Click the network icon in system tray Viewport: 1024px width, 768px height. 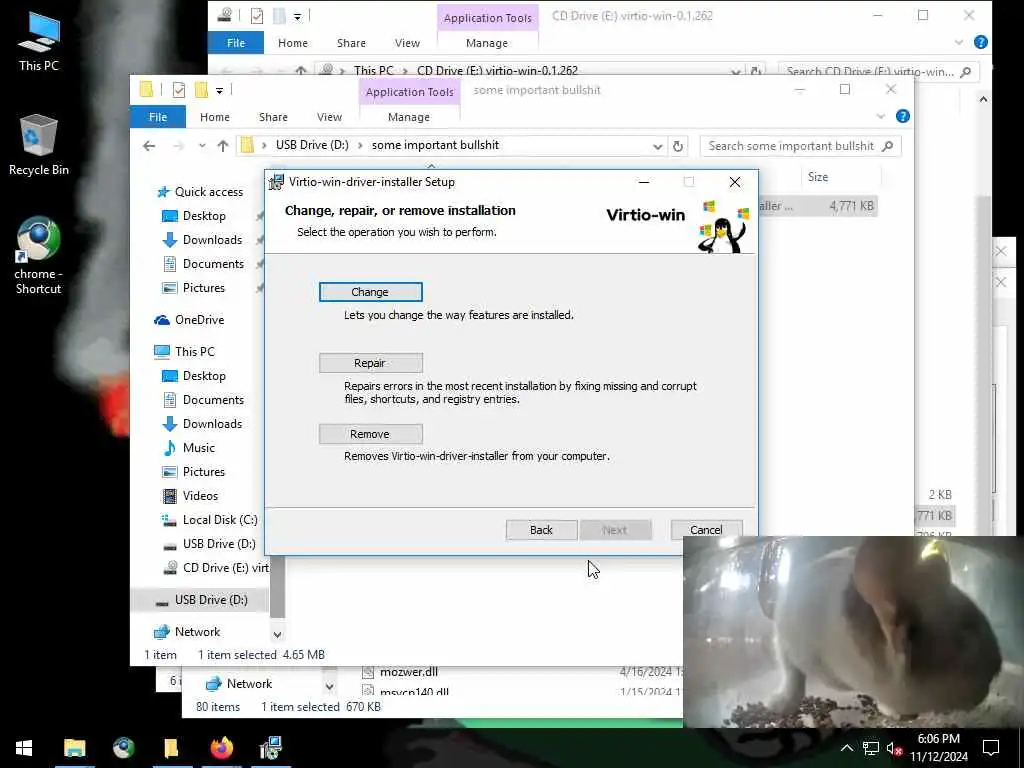point(871,748)
